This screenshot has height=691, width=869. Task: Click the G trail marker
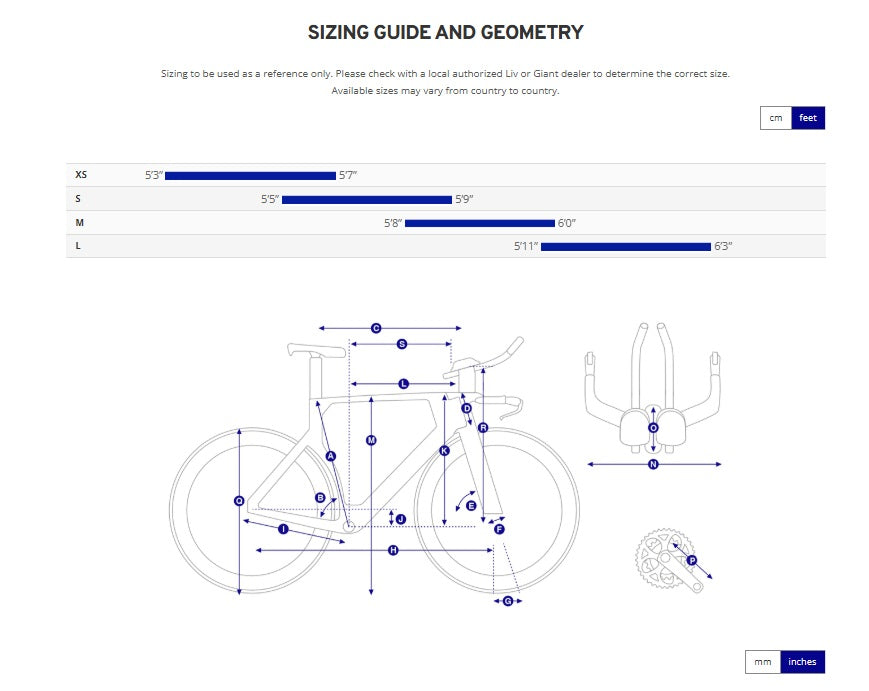[x=508, y=601]
